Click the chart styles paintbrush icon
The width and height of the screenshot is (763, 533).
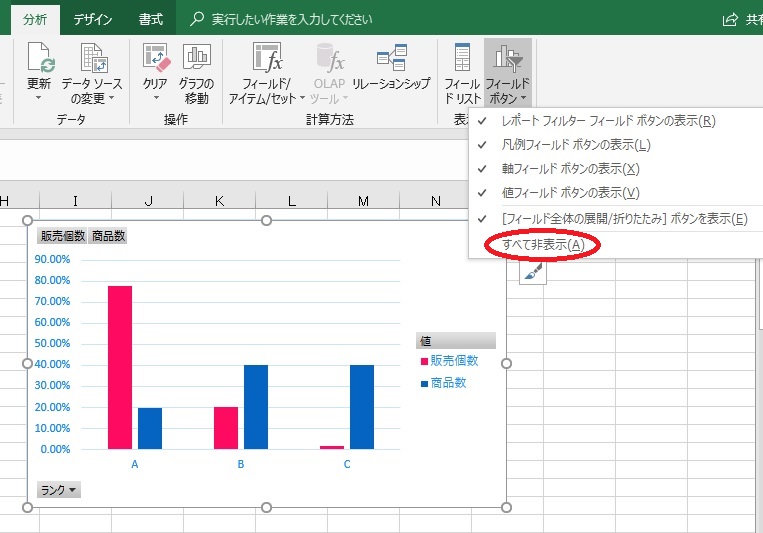[532, 271]
